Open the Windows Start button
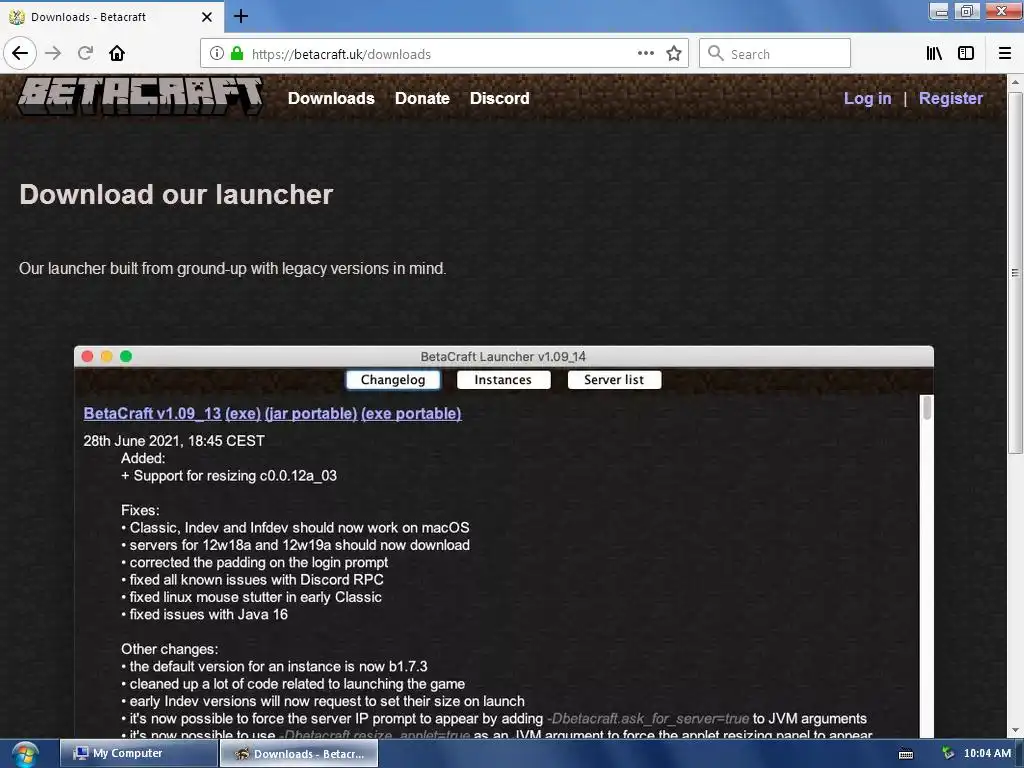The width and height of the screenshot is (1024, 768). click(25, 754)
